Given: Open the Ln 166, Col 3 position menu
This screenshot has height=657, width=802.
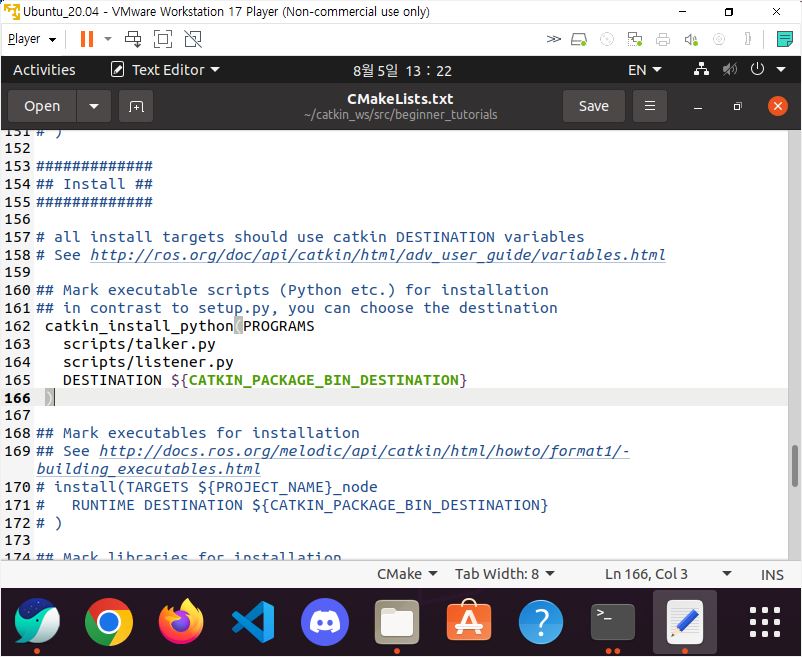Looking at the screenshot, I should click(668, 574).
